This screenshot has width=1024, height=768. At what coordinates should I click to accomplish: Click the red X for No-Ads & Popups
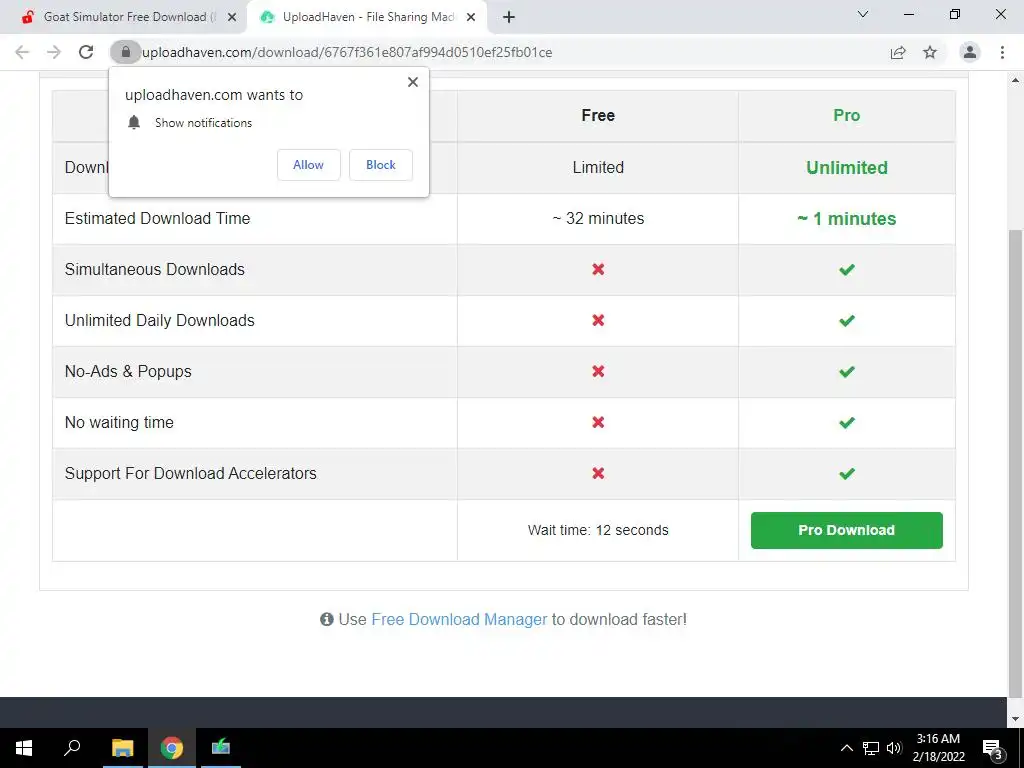point(598,371)
